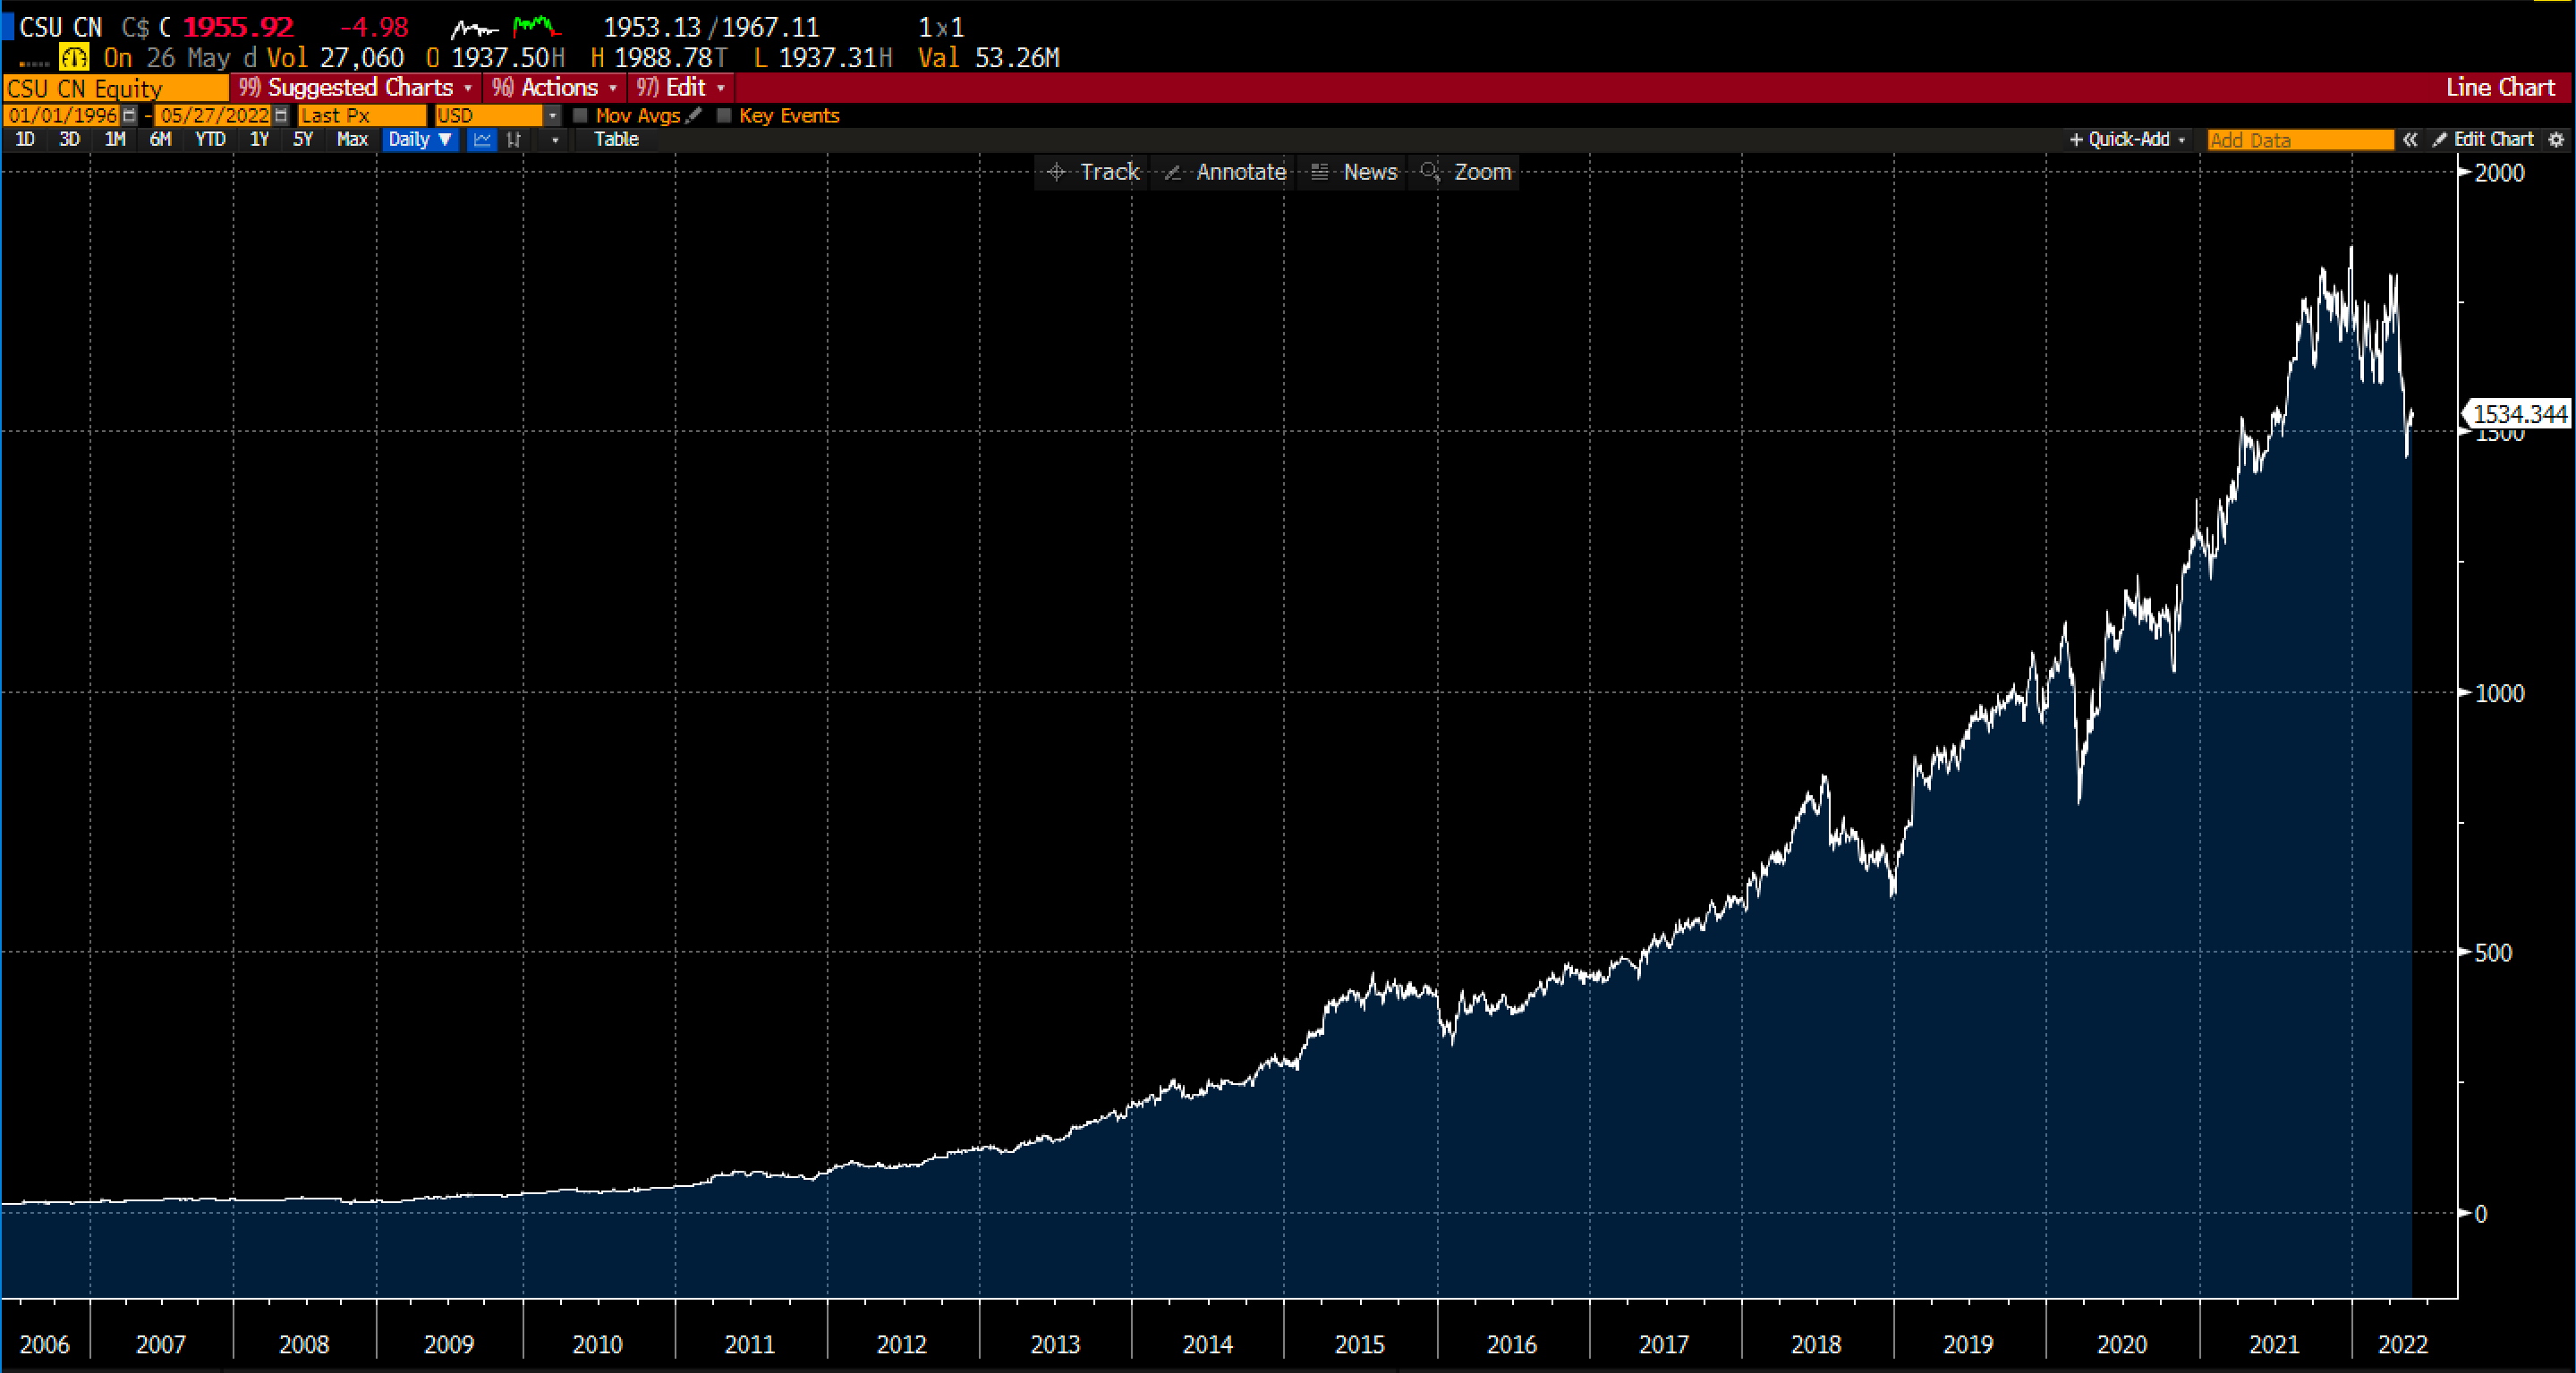The height and width of the screenshot is (1373, 2576).
Task: Enable the Mov Avgs checkbox
Action: (x=580, y=116)
